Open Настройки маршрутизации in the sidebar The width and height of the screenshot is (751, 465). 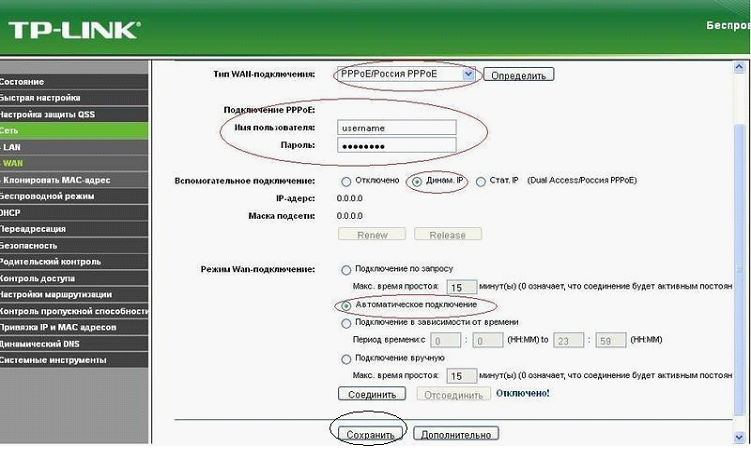point(74,295)
